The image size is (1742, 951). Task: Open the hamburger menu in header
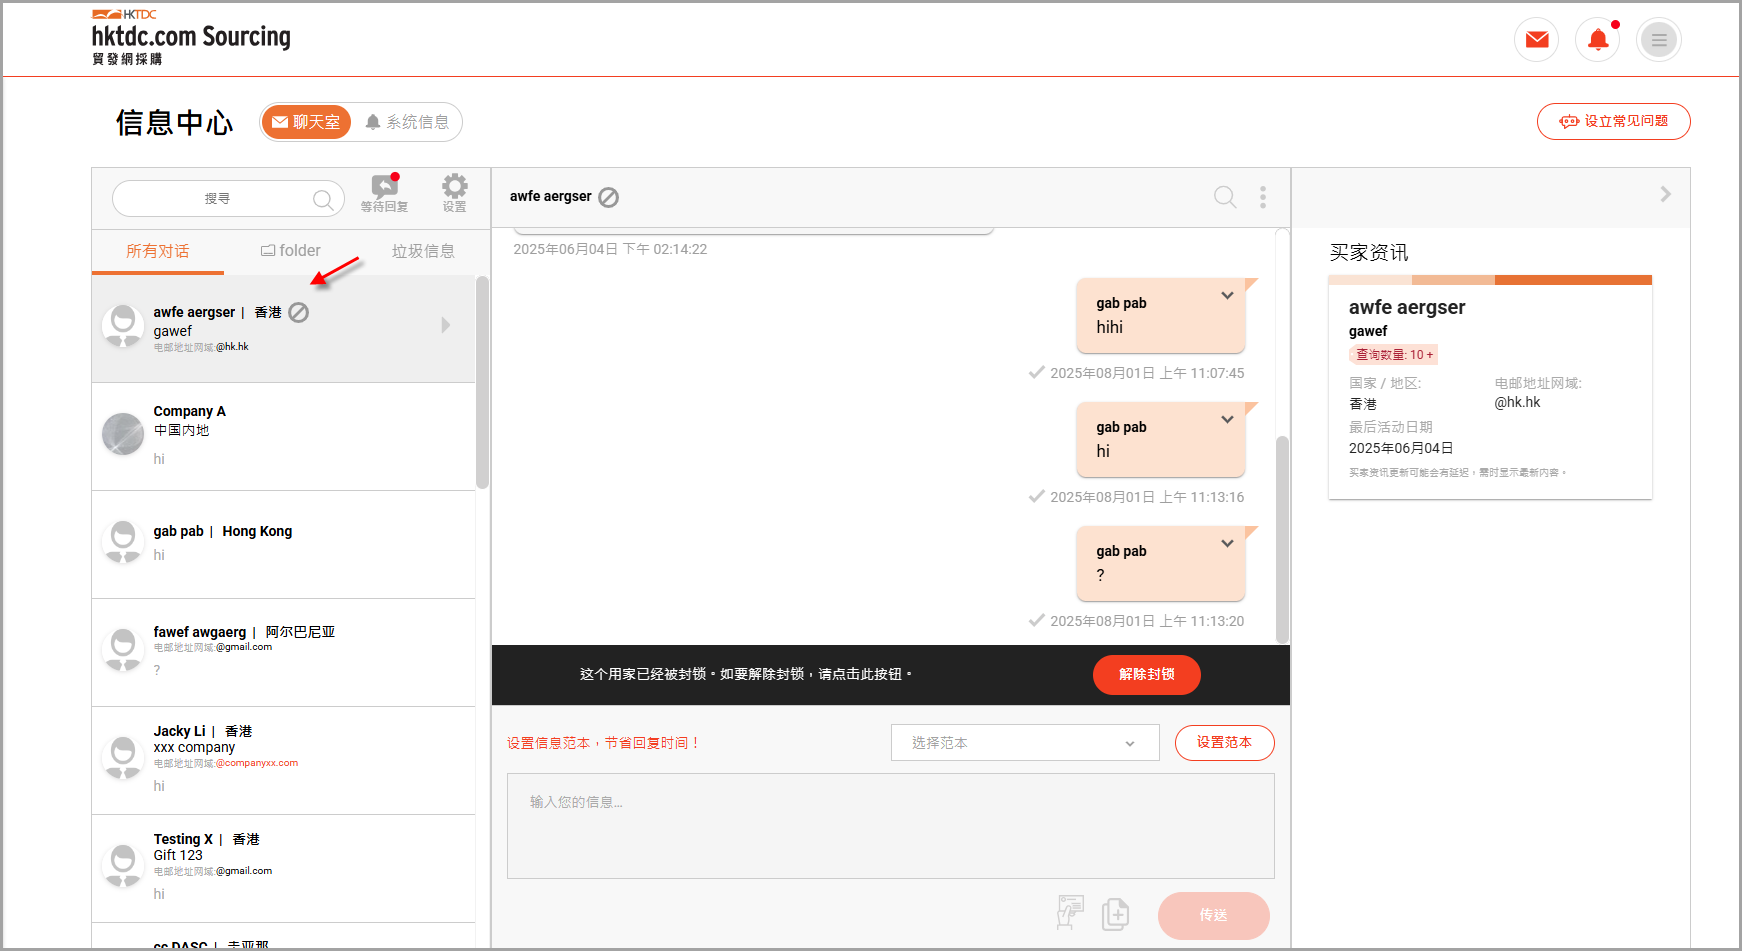tap(1659, 40)
